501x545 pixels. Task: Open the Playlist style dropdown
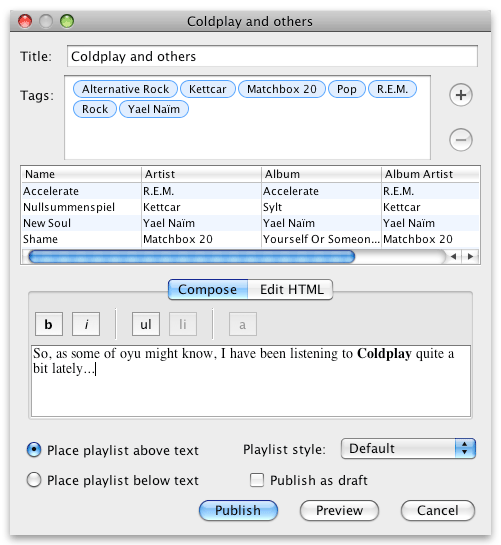tap(408, 449)
